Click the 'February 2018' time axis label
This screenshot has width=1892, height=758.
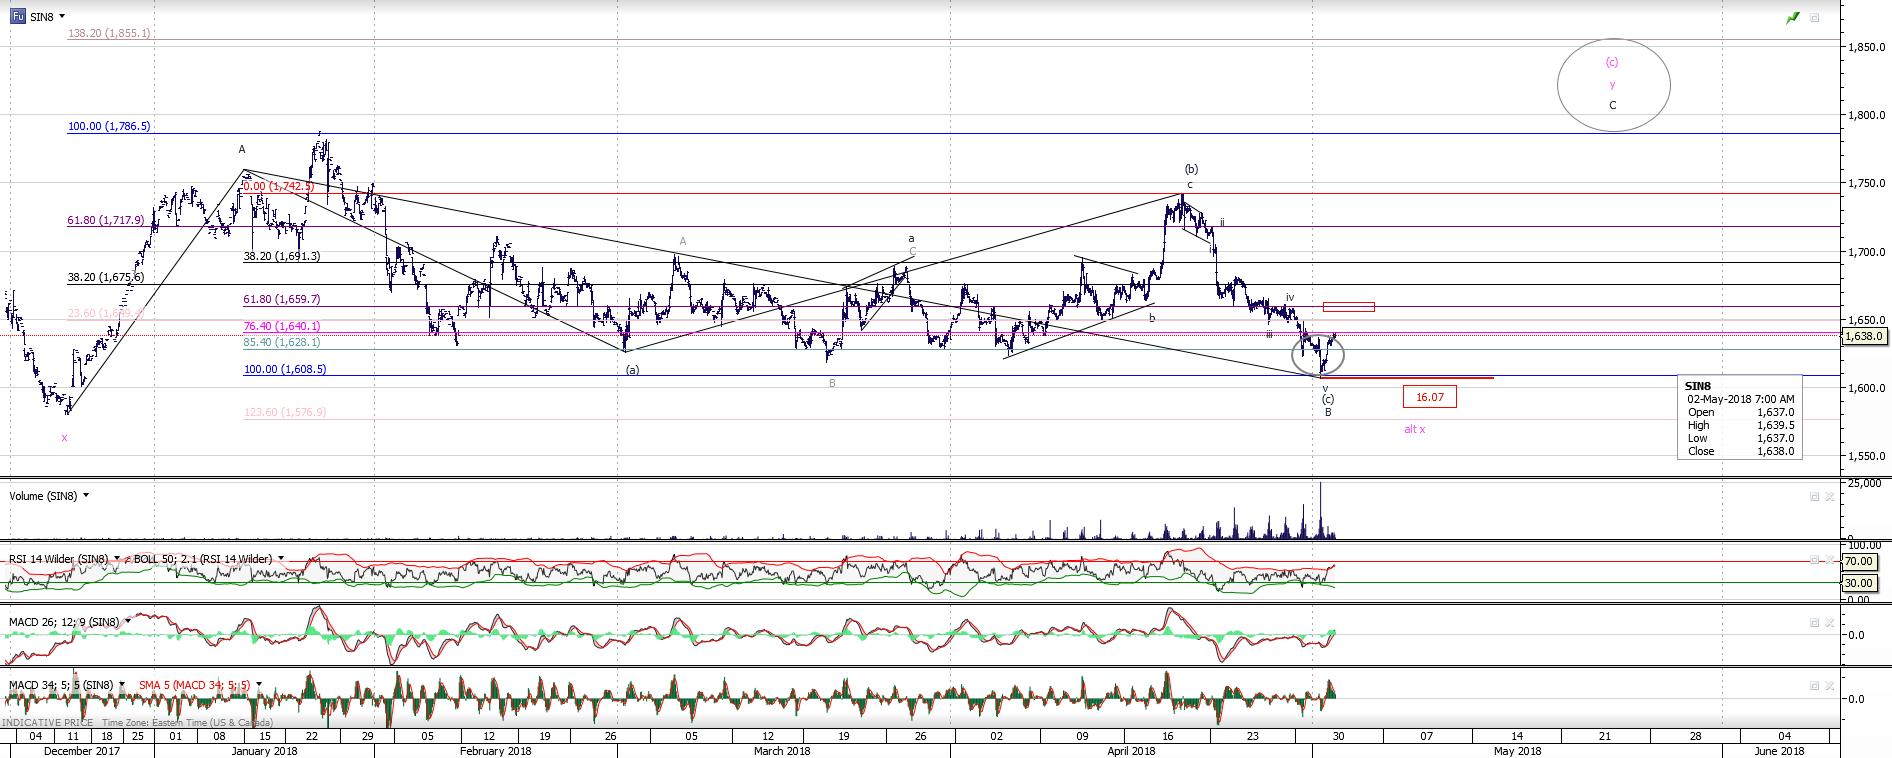click(495, 751)
